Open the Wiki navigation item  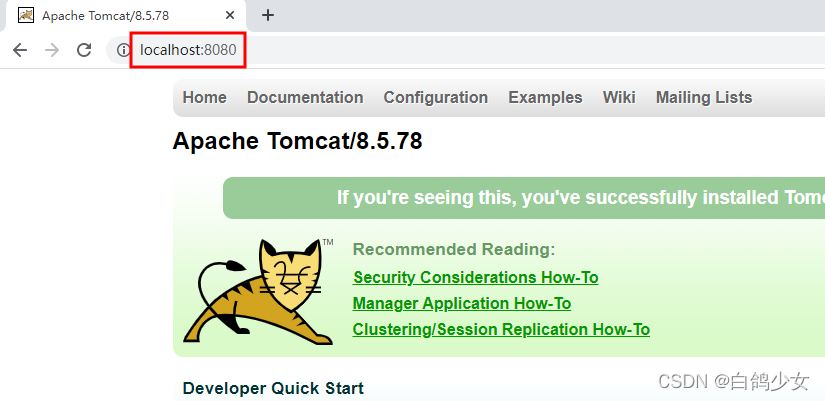pyautogui.click(x=619, y=97)
